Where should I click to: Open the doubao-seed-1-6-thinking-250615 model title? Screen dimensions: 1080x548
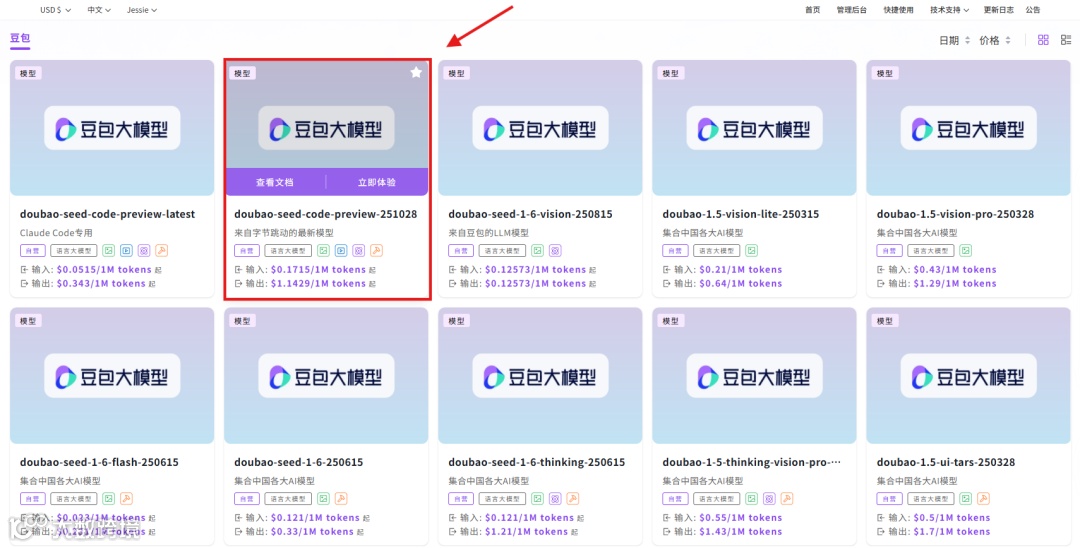tap(537, 462)
